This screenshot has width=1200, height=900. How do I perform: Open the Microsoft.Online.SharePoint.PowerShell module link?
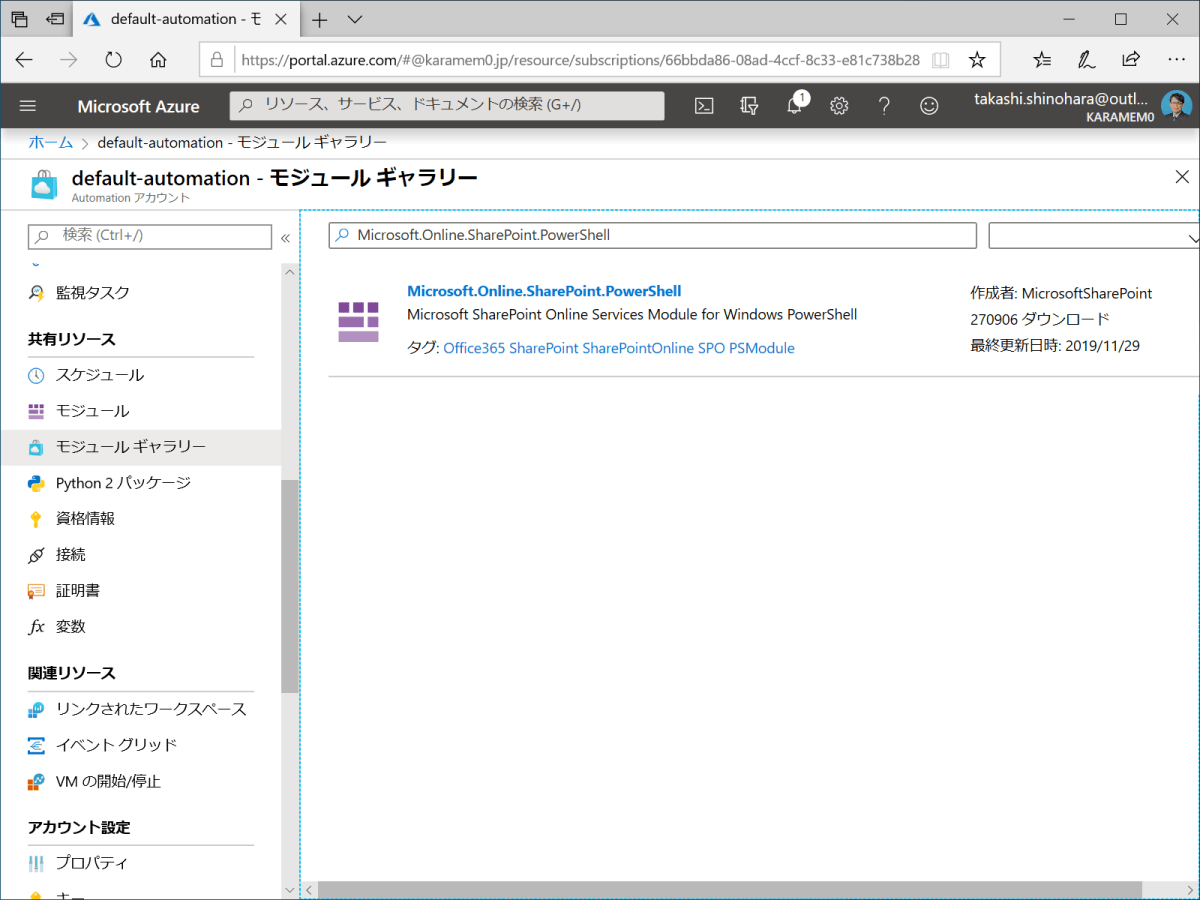click(544, 291)
